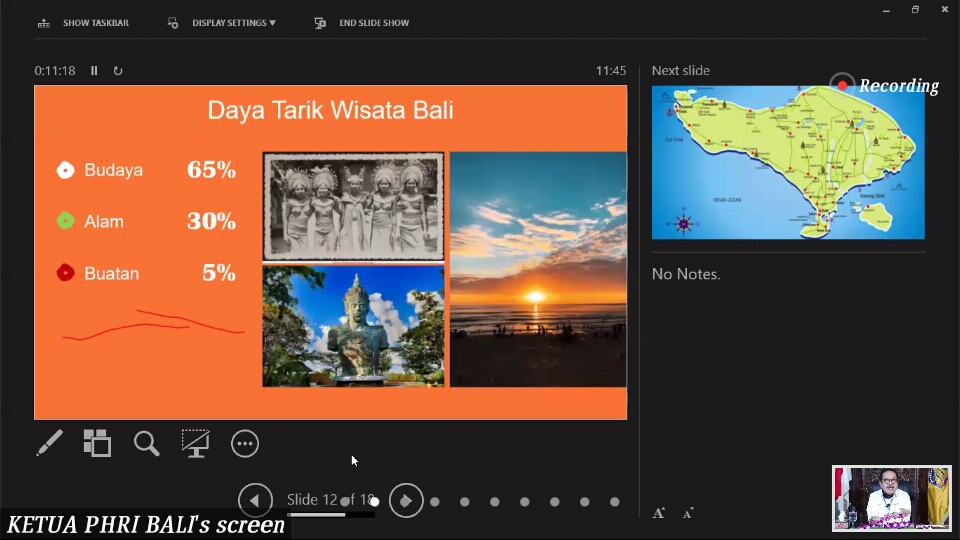Restore down the presenter view window
960x540 pixels.
pos(915,9)
